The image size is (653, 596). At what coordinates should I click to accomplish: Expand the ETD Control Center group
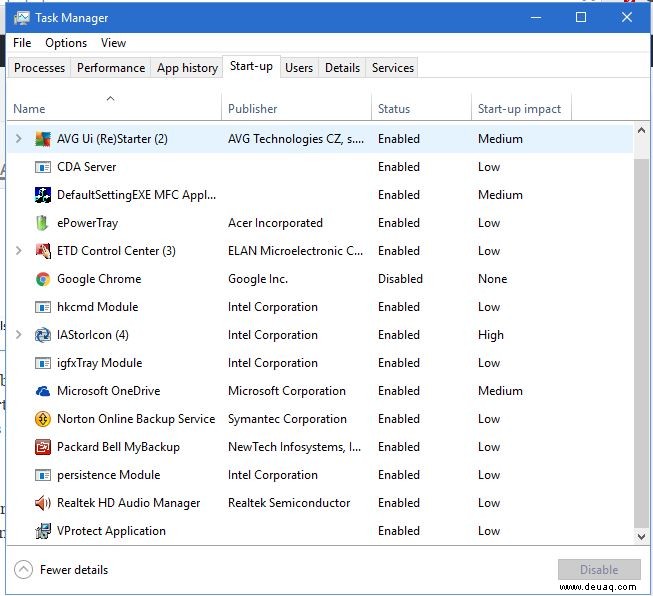[x=18, y=251]
